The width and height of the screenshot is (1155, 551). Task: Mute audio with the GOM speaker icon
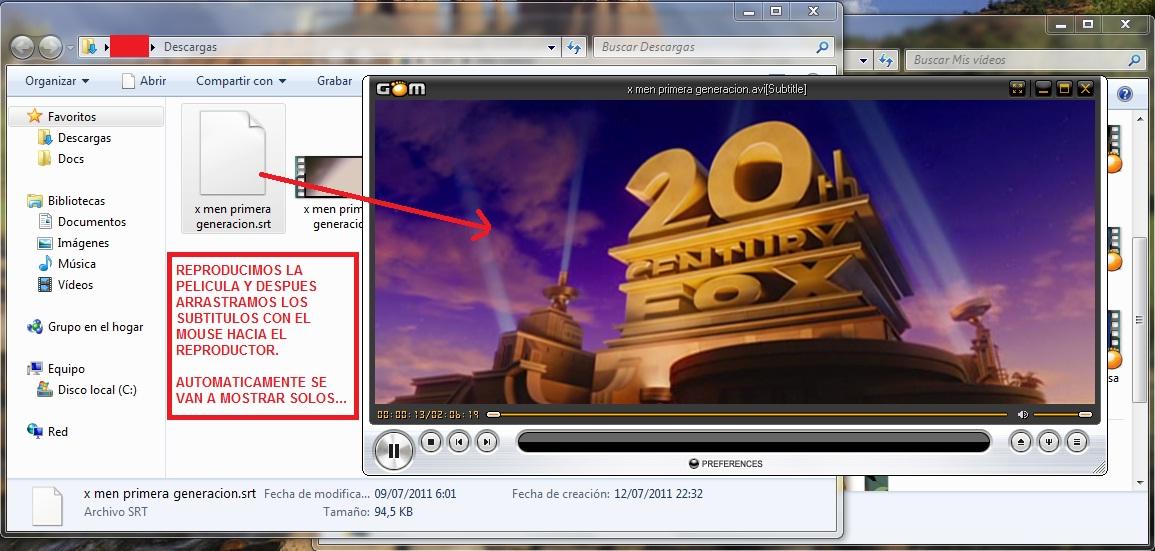click(1022, 415)
